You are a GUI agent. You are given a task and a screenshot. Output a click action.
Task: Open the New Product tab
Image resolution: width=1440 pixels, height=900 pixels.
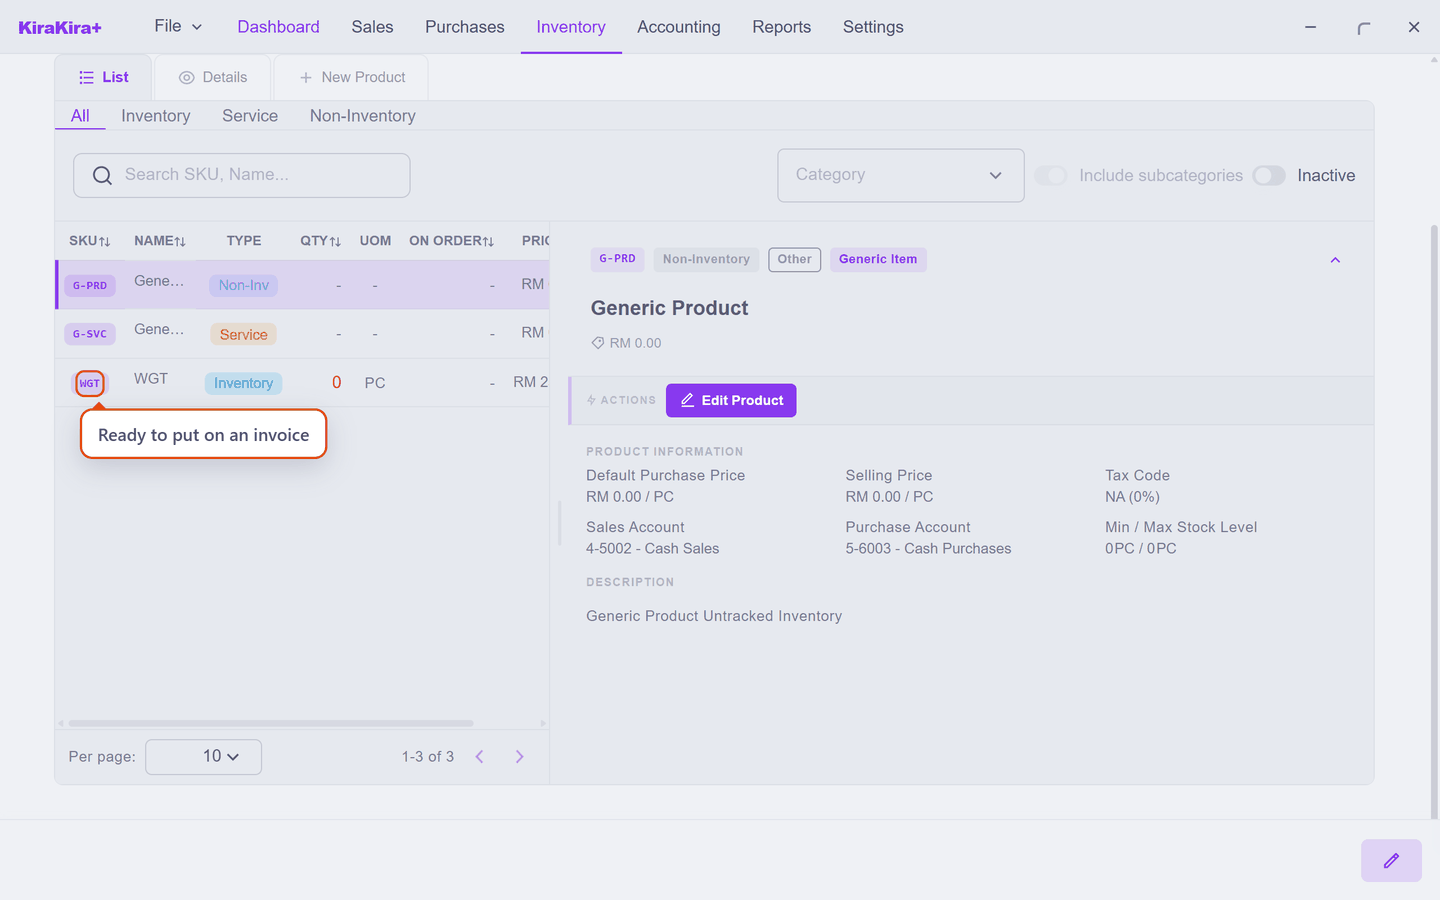[x=352, y=77]
